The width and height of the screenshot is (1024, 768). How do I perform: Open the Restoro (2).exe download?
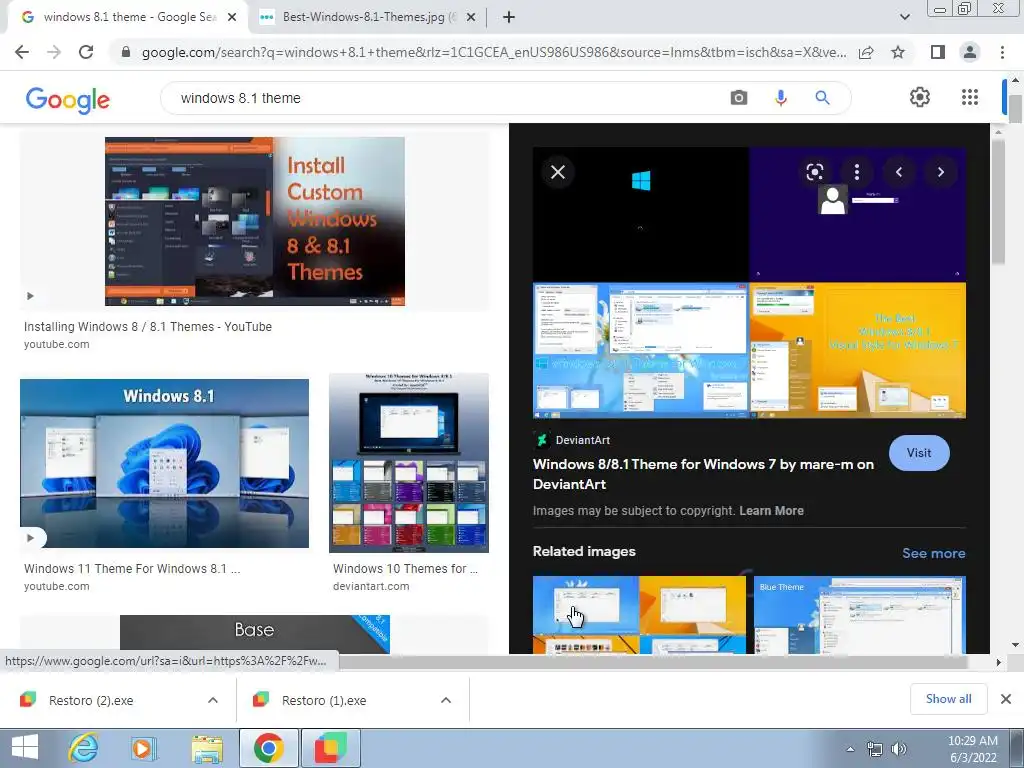pyautogui.click(x=91, y=700)
